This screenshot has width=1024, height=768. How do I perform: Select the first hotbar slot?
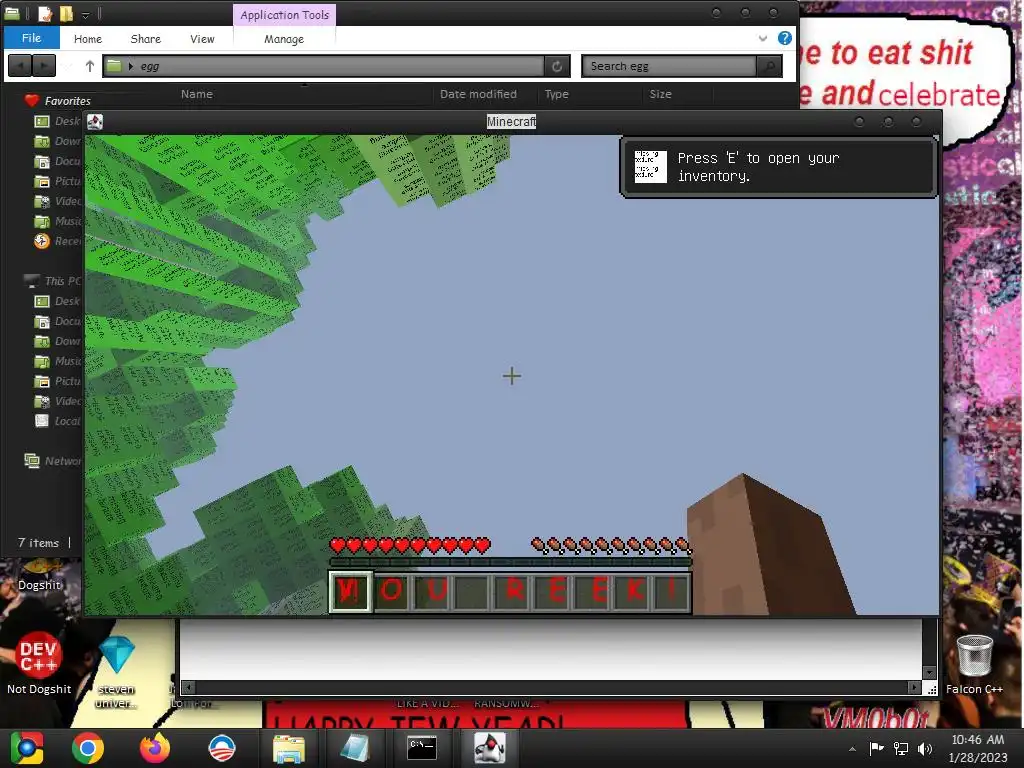point(350,591)
